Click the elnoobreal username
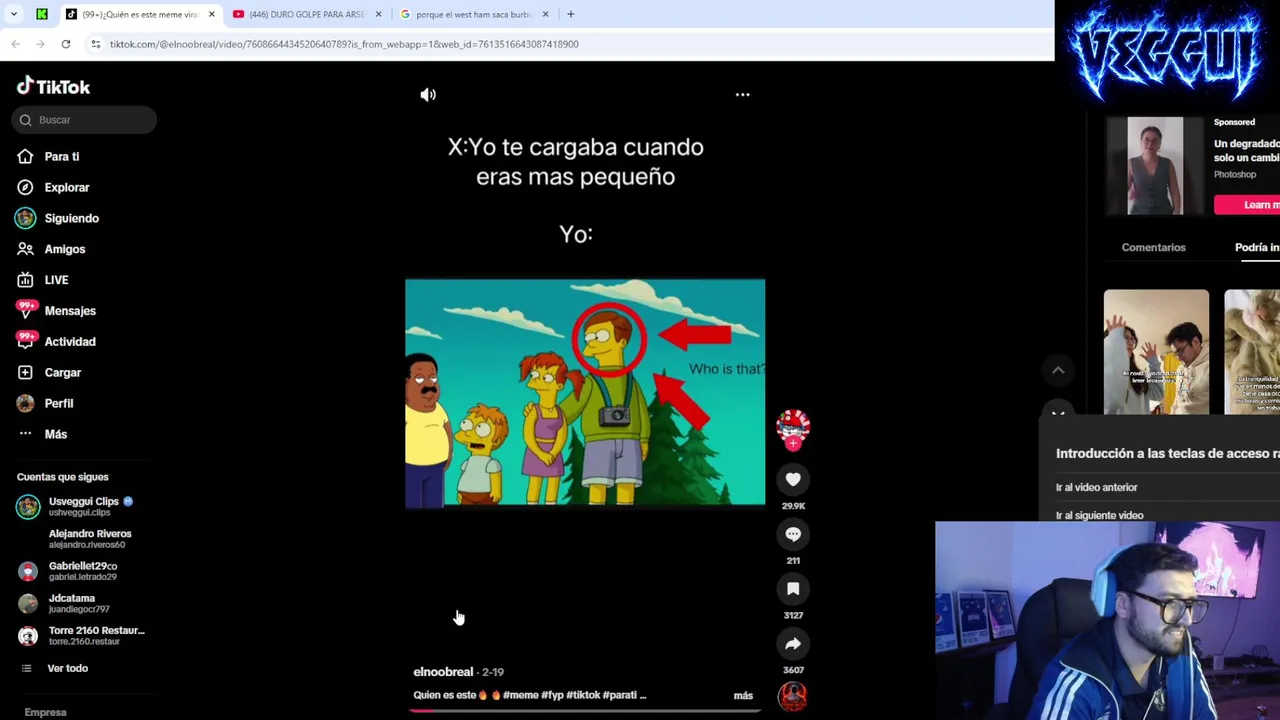This screenshot has height=720, width=1280. click(x=443, y=672)
